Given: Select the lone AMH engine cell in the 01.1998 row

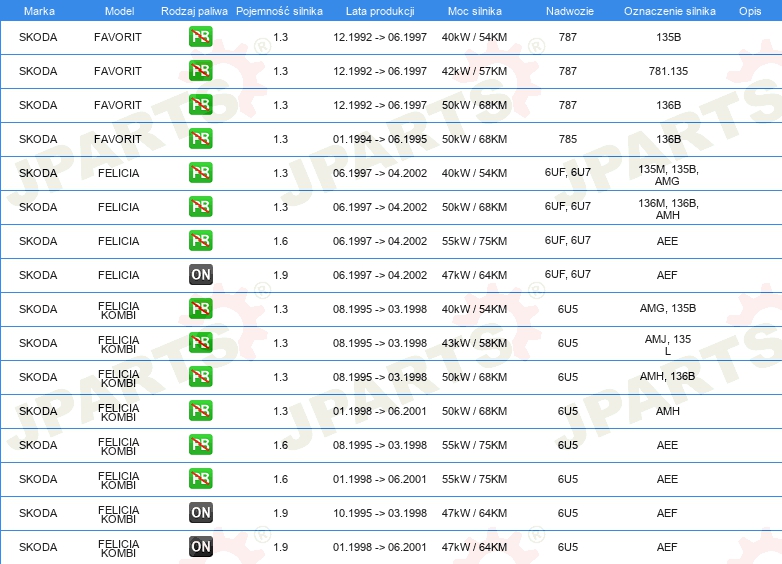Looking at the screenshot, I should coord(668,411).
